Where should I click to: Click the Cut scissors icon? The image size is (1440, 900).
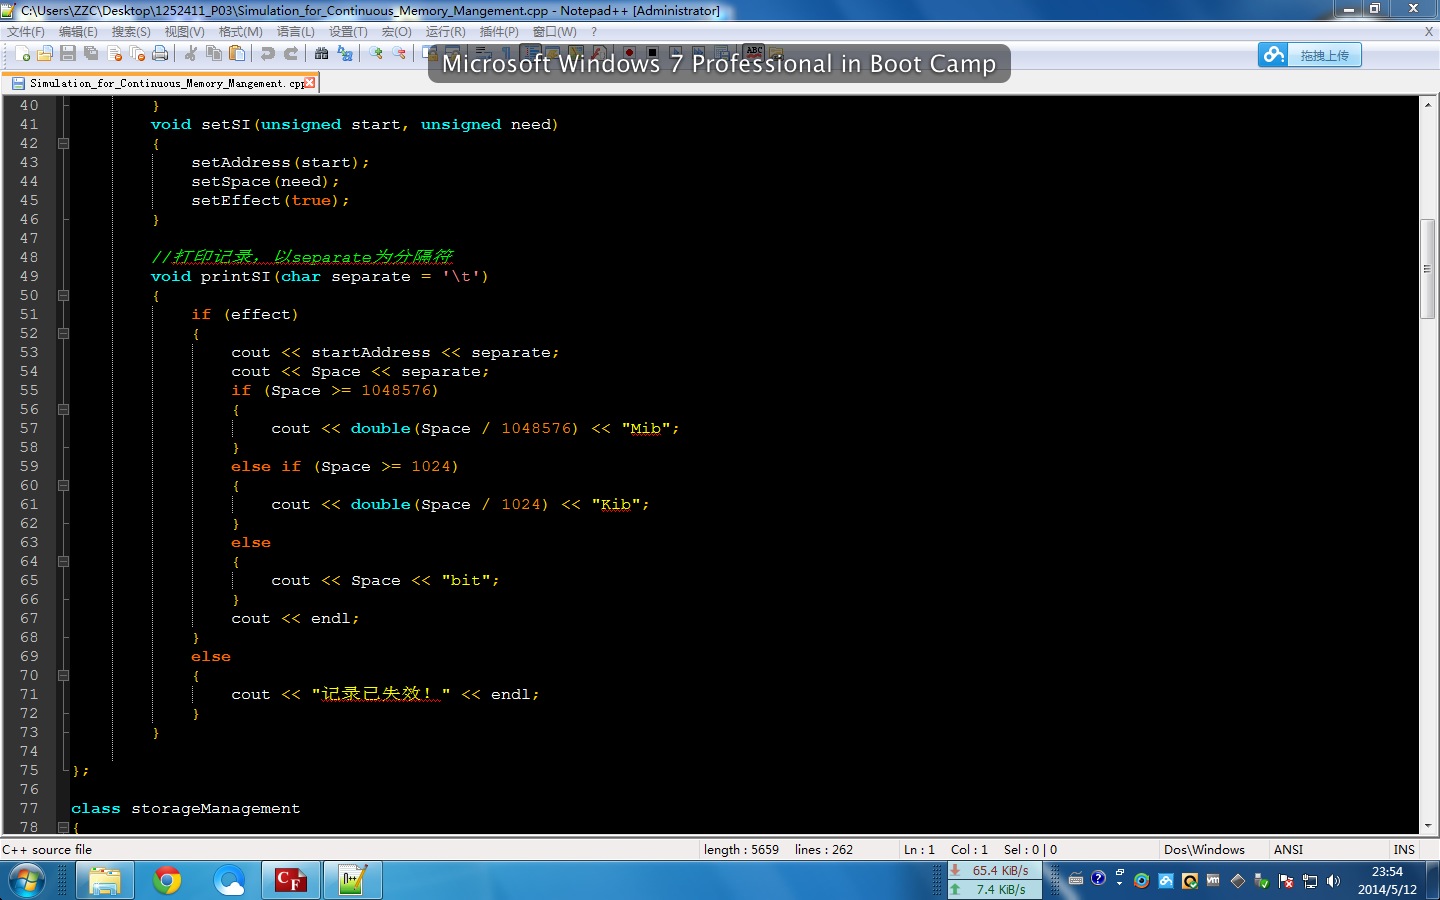pyautogui.click(x=190, y=53)
